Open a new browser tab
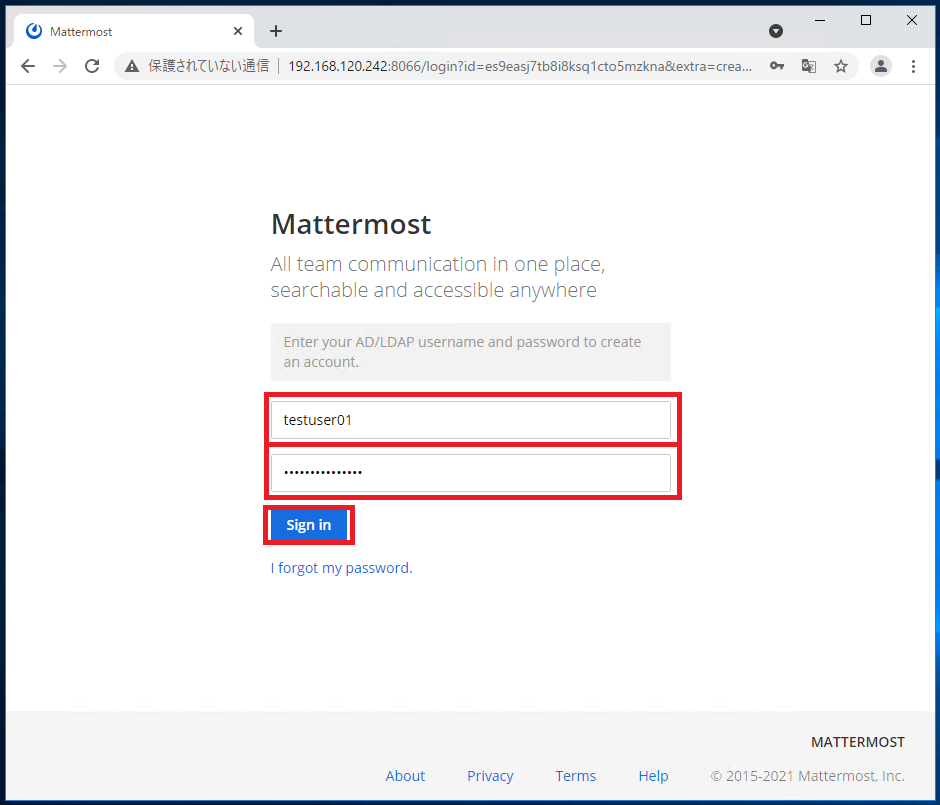This screenshot has width=940, height=805. 276,31
